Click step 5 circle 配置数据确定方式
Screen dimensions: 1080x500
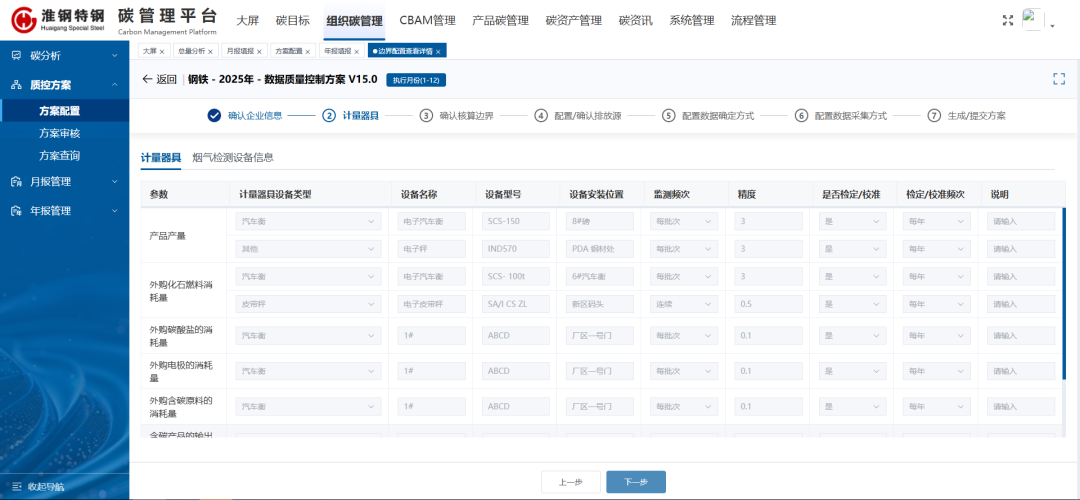[668, 116]
